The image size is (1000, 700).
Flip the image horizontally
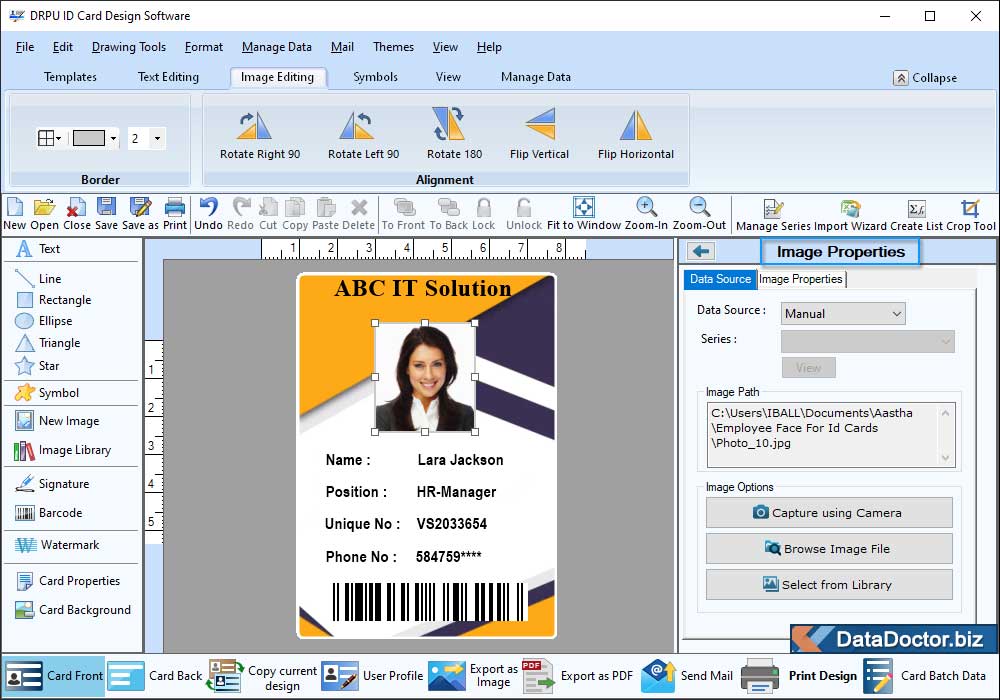click(635, 135)
